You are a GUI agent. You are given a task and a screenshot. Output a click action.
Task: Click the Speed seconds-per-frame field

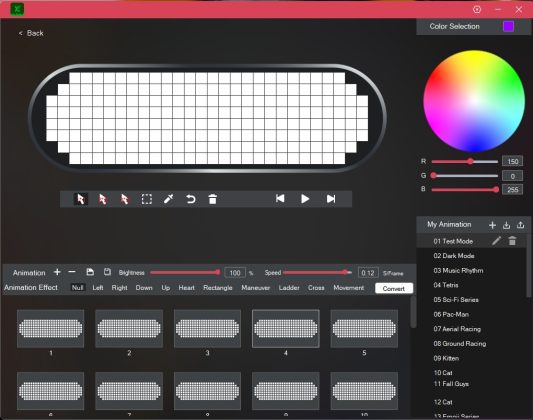pos(368,273)
